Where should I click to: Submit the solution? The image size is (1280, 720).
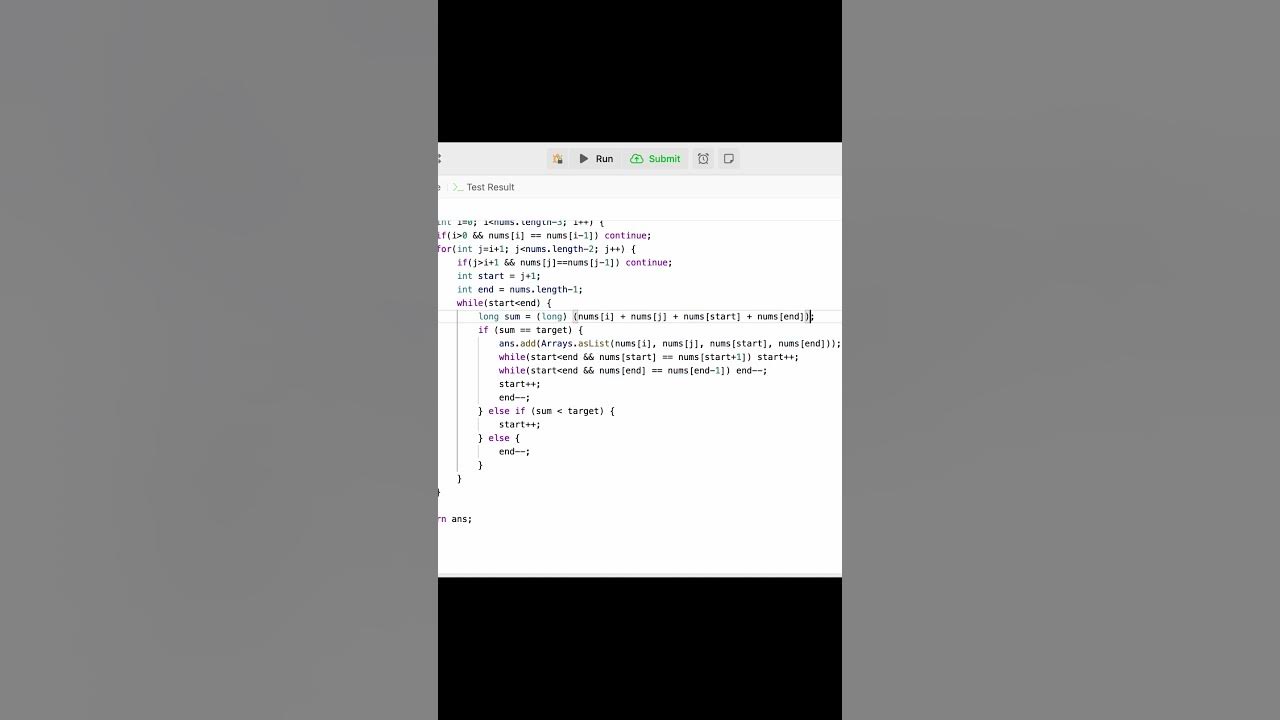[655, 159]
